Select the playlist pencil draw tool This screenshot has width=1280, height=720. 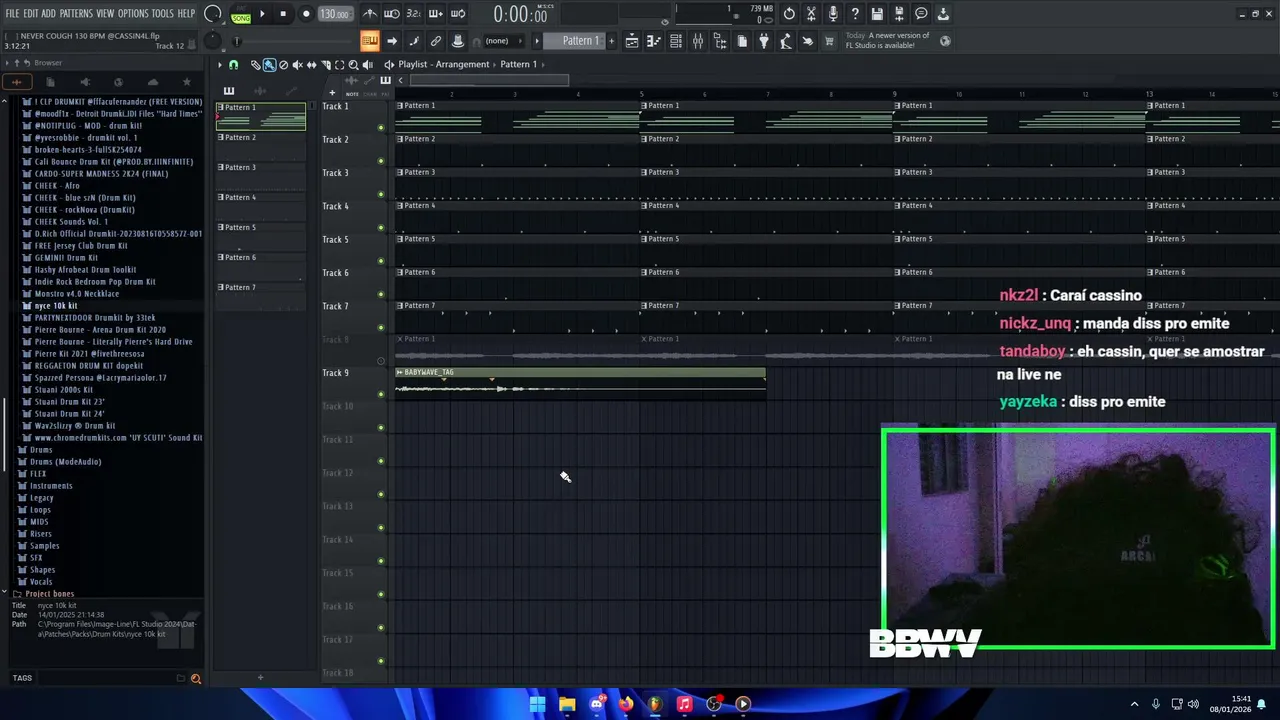(x=255, y=65)
